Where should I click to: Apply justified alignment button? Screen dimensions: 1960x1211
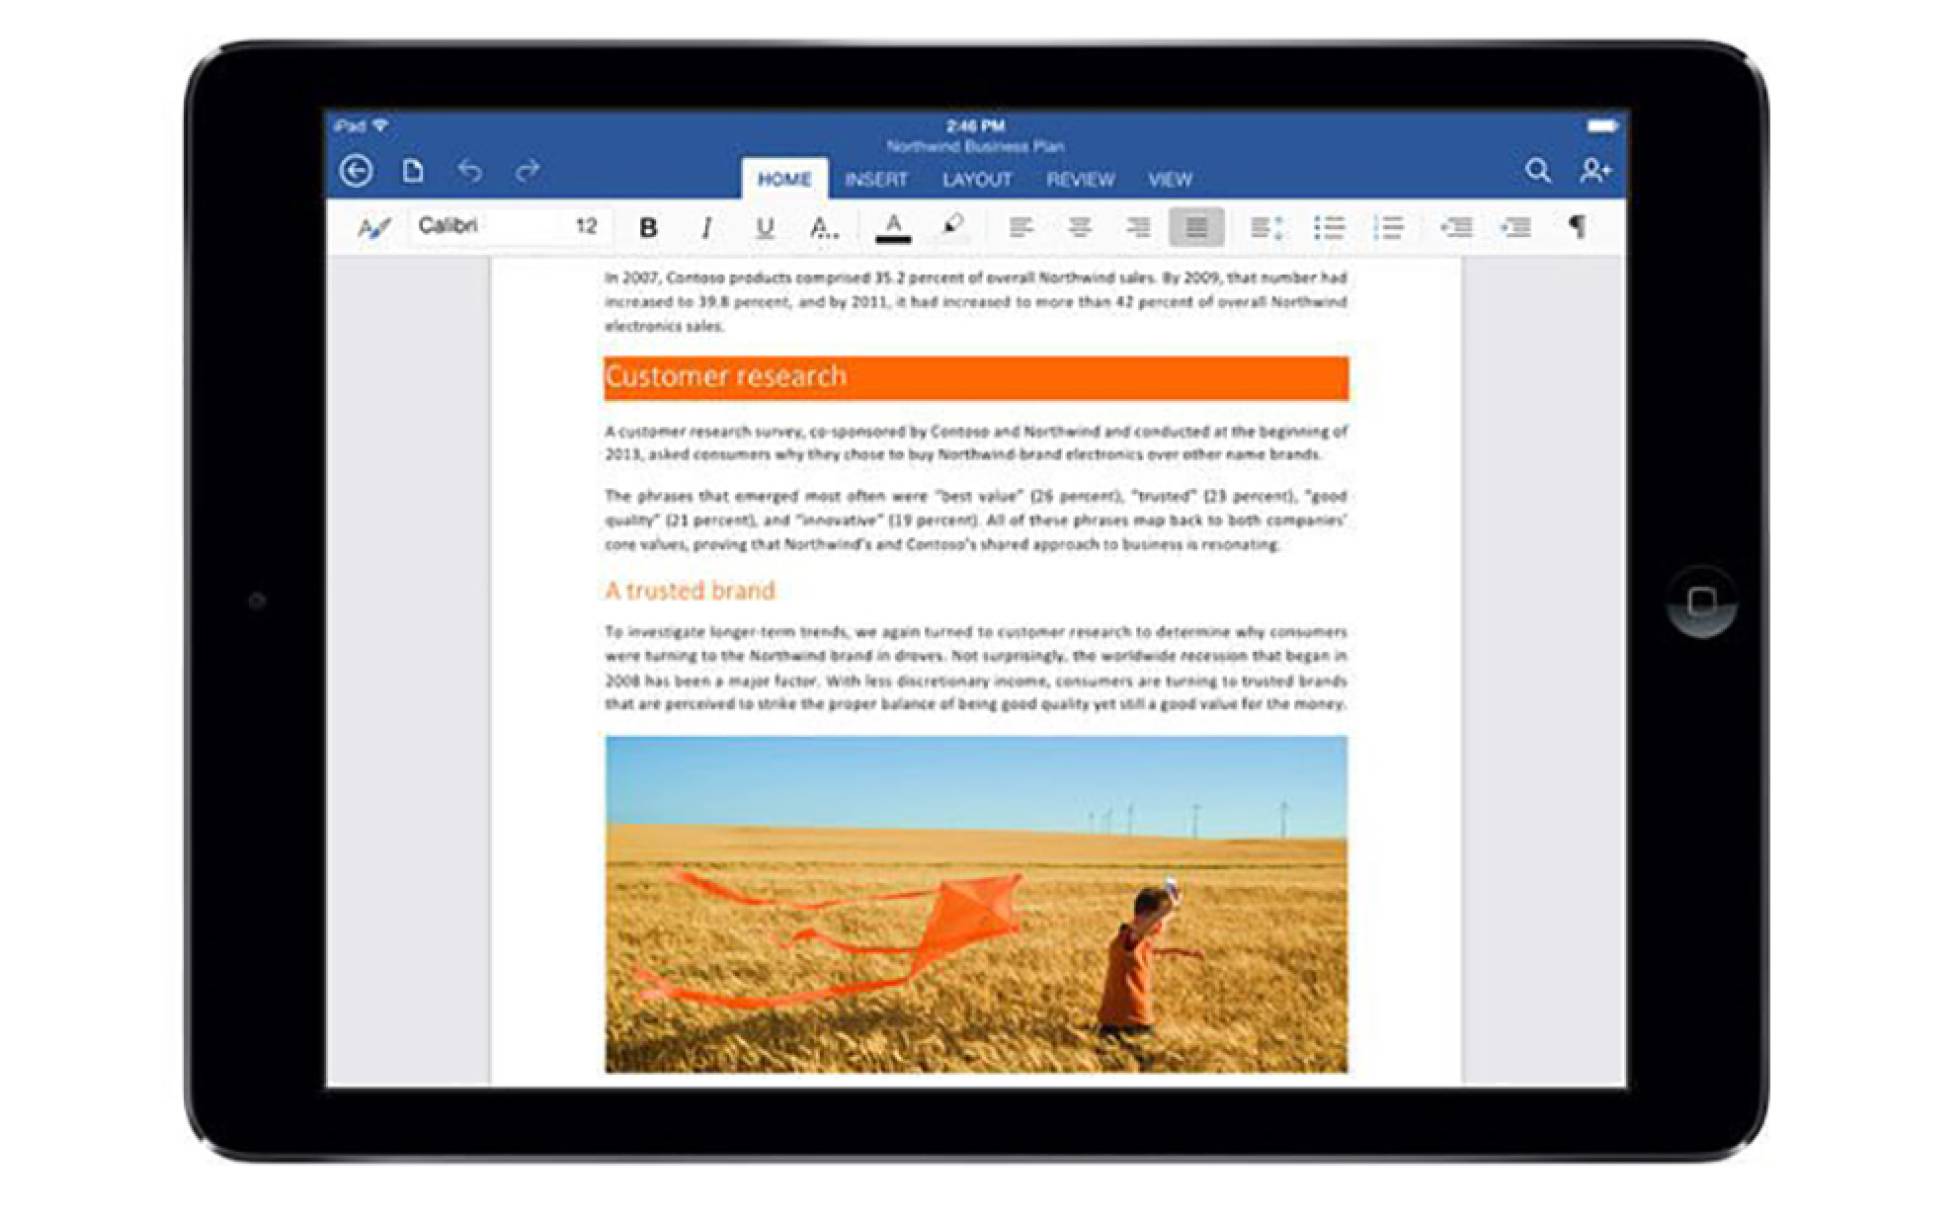(x=1196, y=227)
